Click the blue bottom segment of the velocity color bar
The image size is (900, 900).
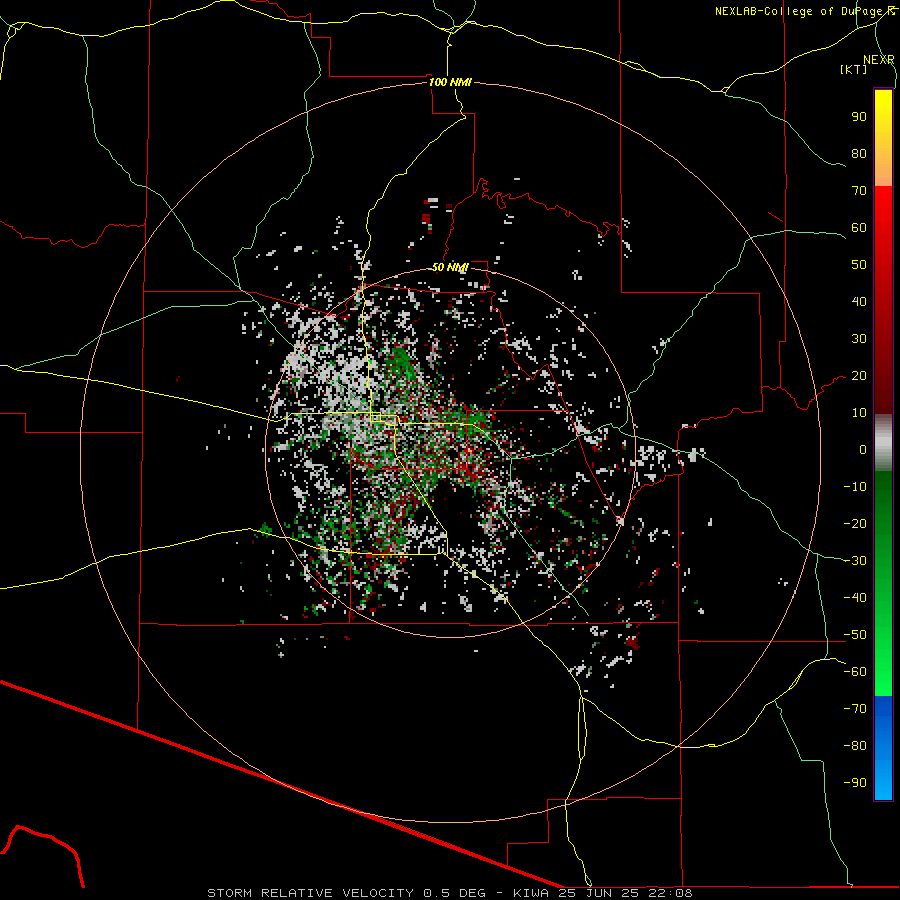click(x=883, y=747)
